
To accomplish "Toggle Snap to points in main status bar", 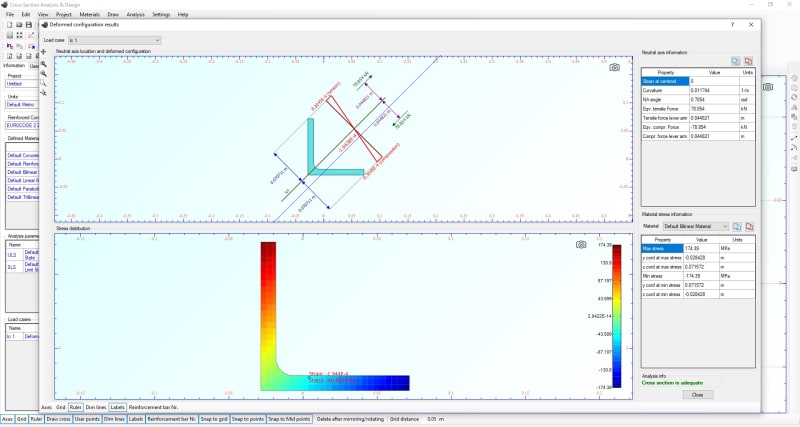I will [247, 419].
